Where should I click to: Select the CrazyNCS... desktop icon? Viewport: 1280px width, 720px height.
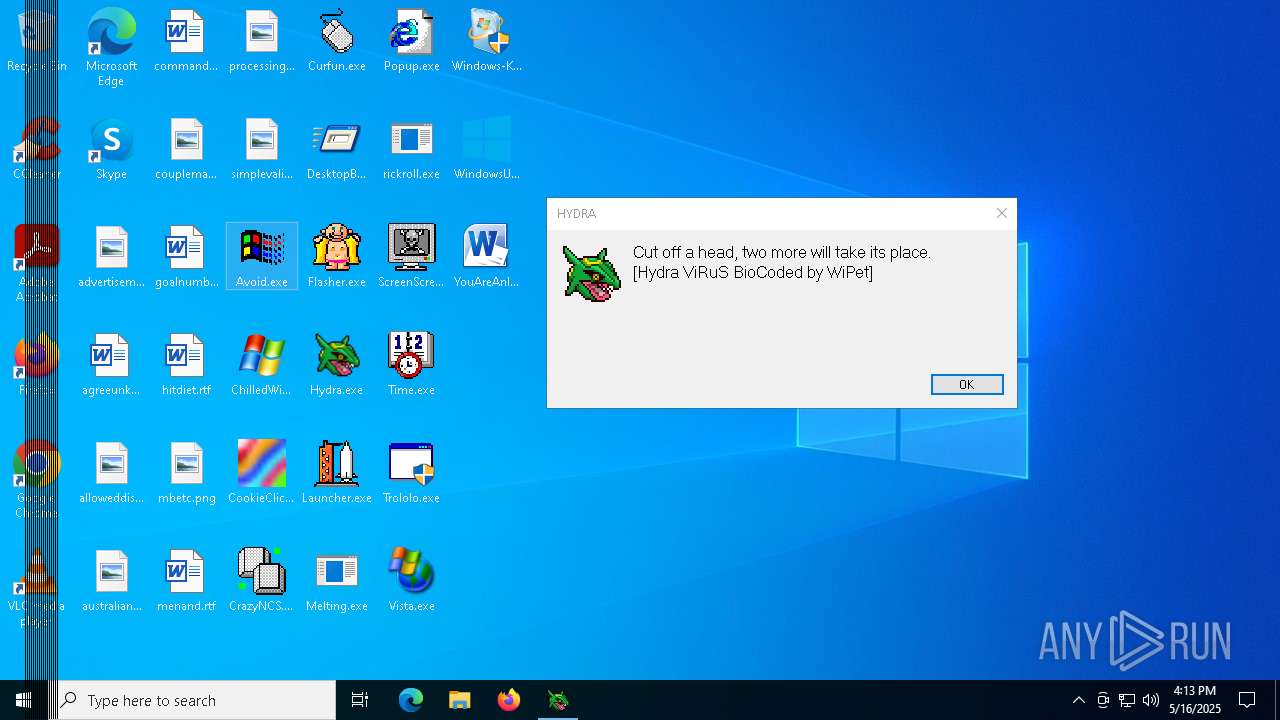262,581
